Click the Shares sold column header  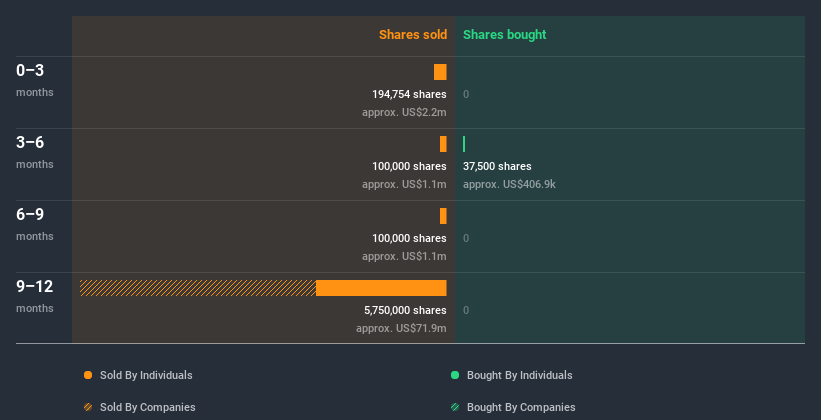[x=413, y=35]
